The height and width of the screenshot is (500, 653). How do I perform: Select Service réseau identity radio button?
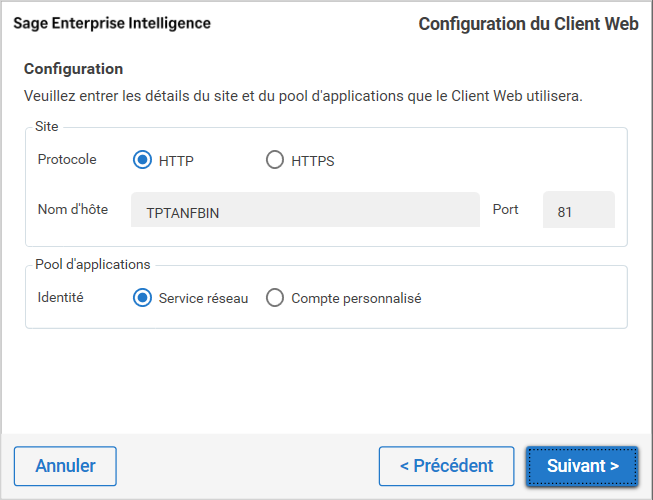[x=143, y=298]
